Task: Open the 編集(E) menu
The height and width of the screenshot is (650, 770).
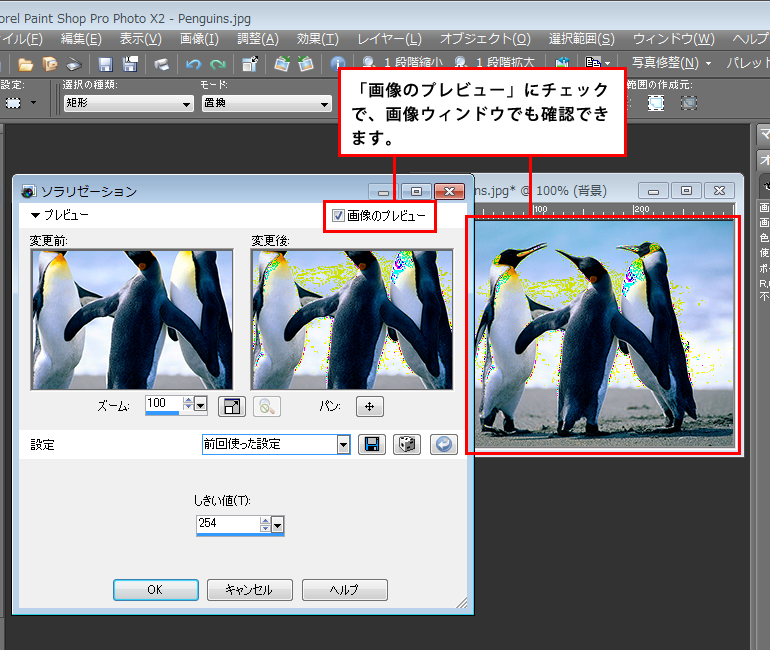Action: tap(81, 39)
